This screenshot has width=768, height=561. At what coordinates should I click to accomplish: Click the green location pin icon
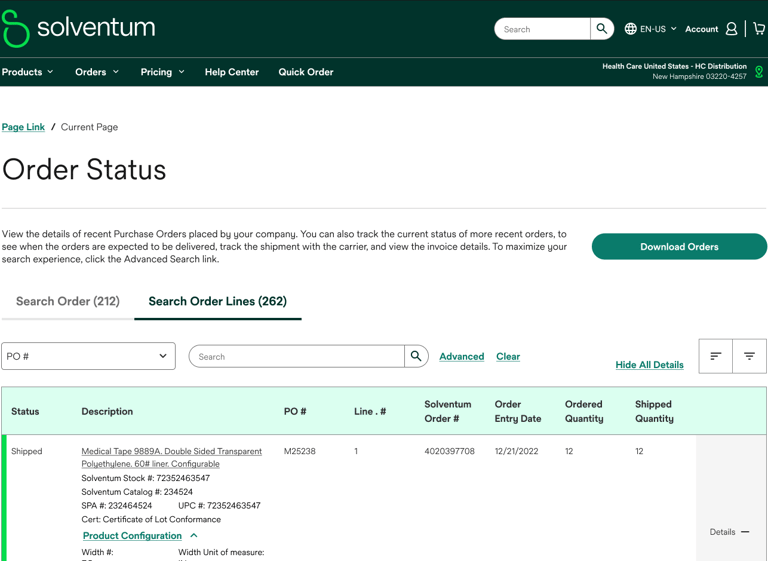[x=759, y=72]
